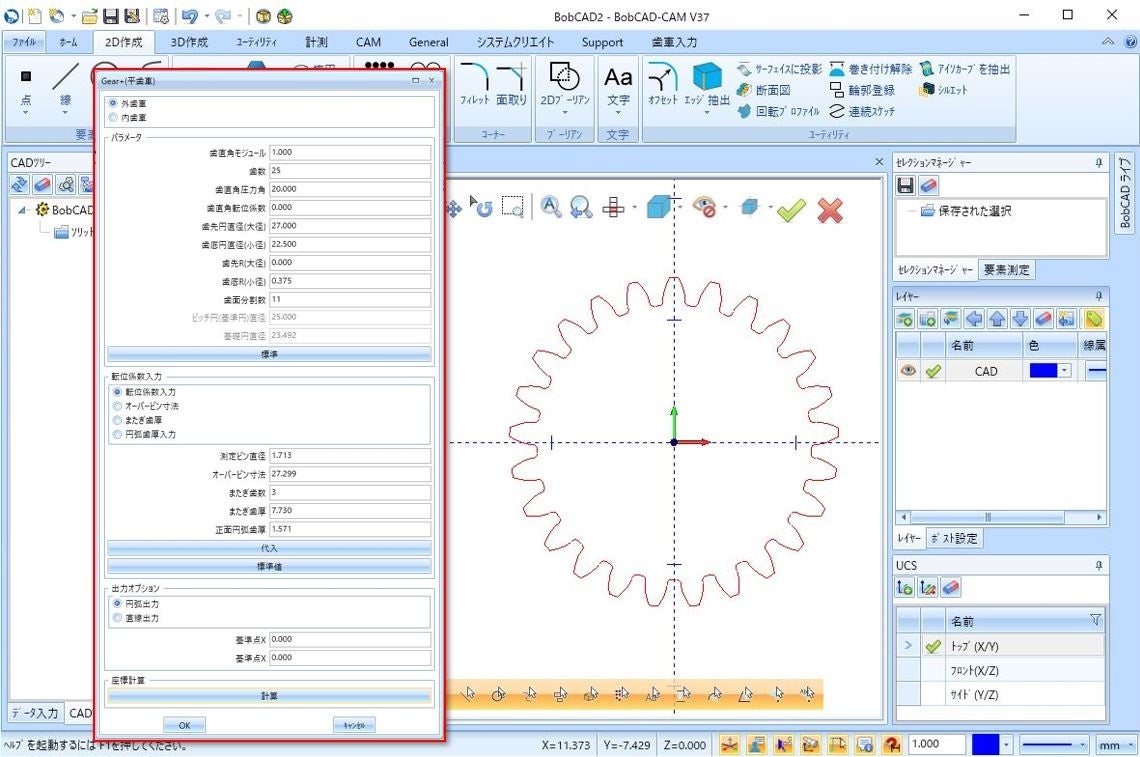Select the 面取り chamfer tool
Screen dimensions: 1140x757
pyautogui.click(x=511, y=85)
